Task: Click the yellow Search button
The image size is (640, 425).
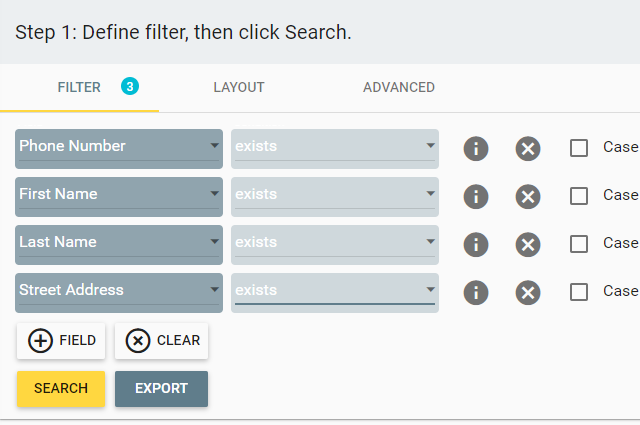Action: [x=61, y=389]
